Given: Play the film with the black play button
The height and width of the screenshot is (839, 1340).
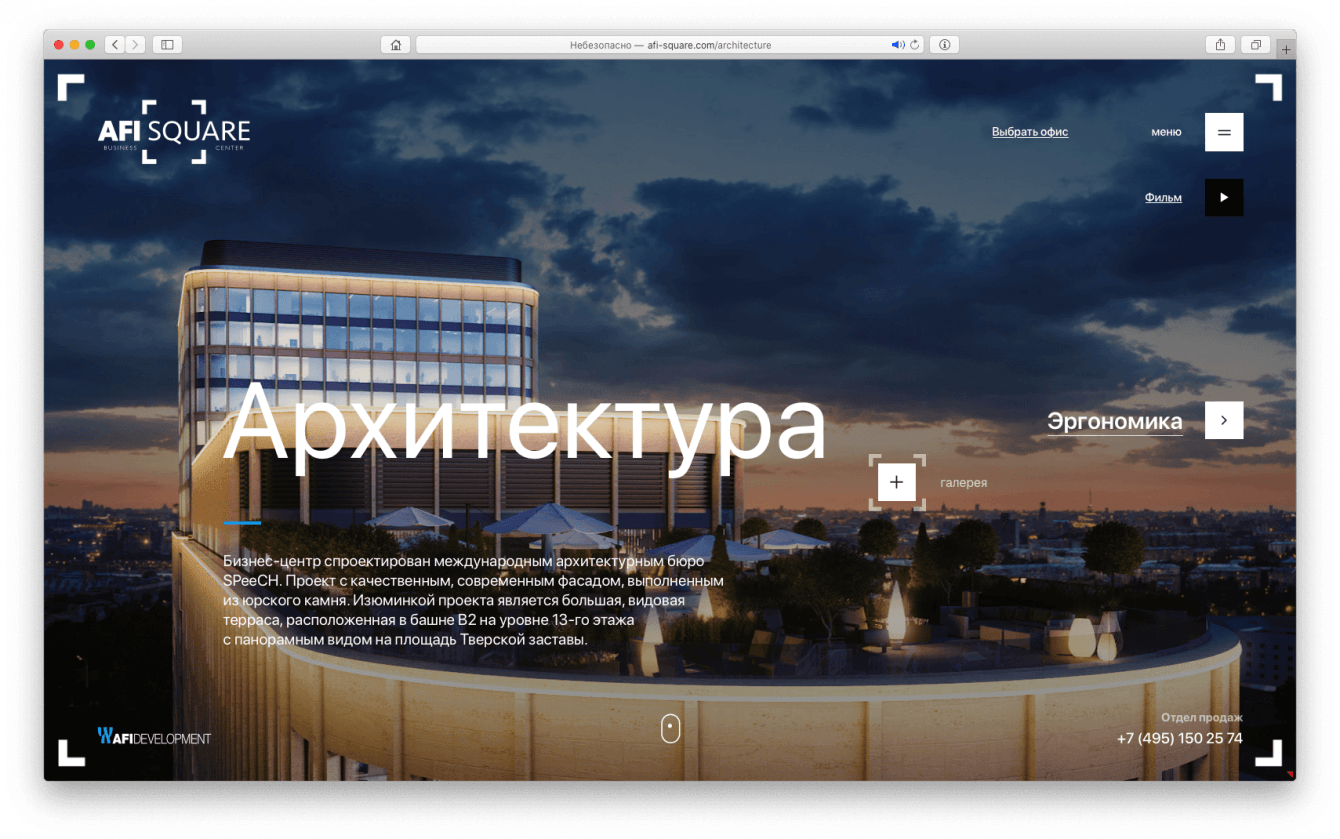Looking at the screenshot, I should [1224, 198].
